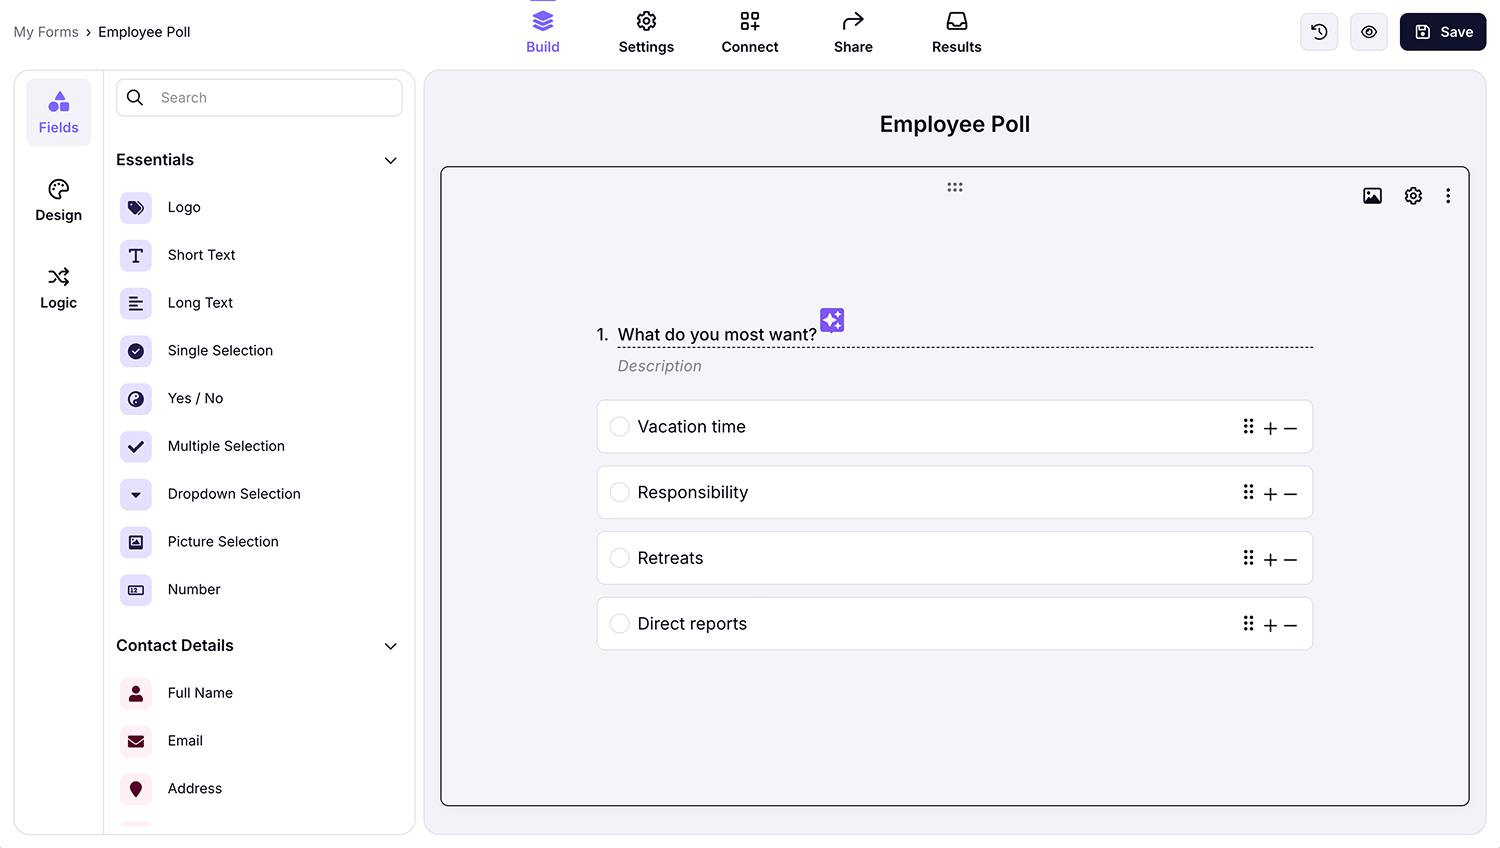
Task: Save the Employee Poll form
Action: [1442, 31]
